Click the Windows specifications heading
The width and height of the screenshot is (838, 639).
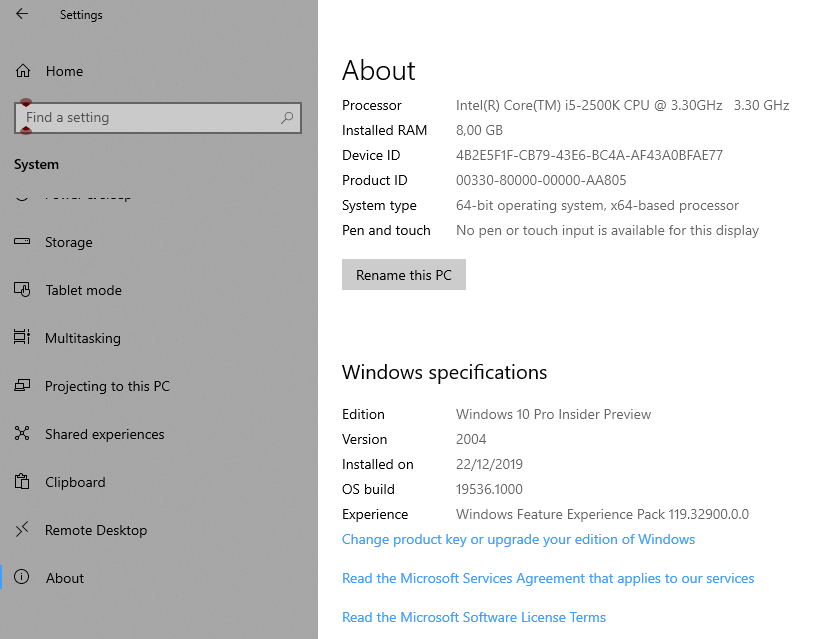coord(444,372)
